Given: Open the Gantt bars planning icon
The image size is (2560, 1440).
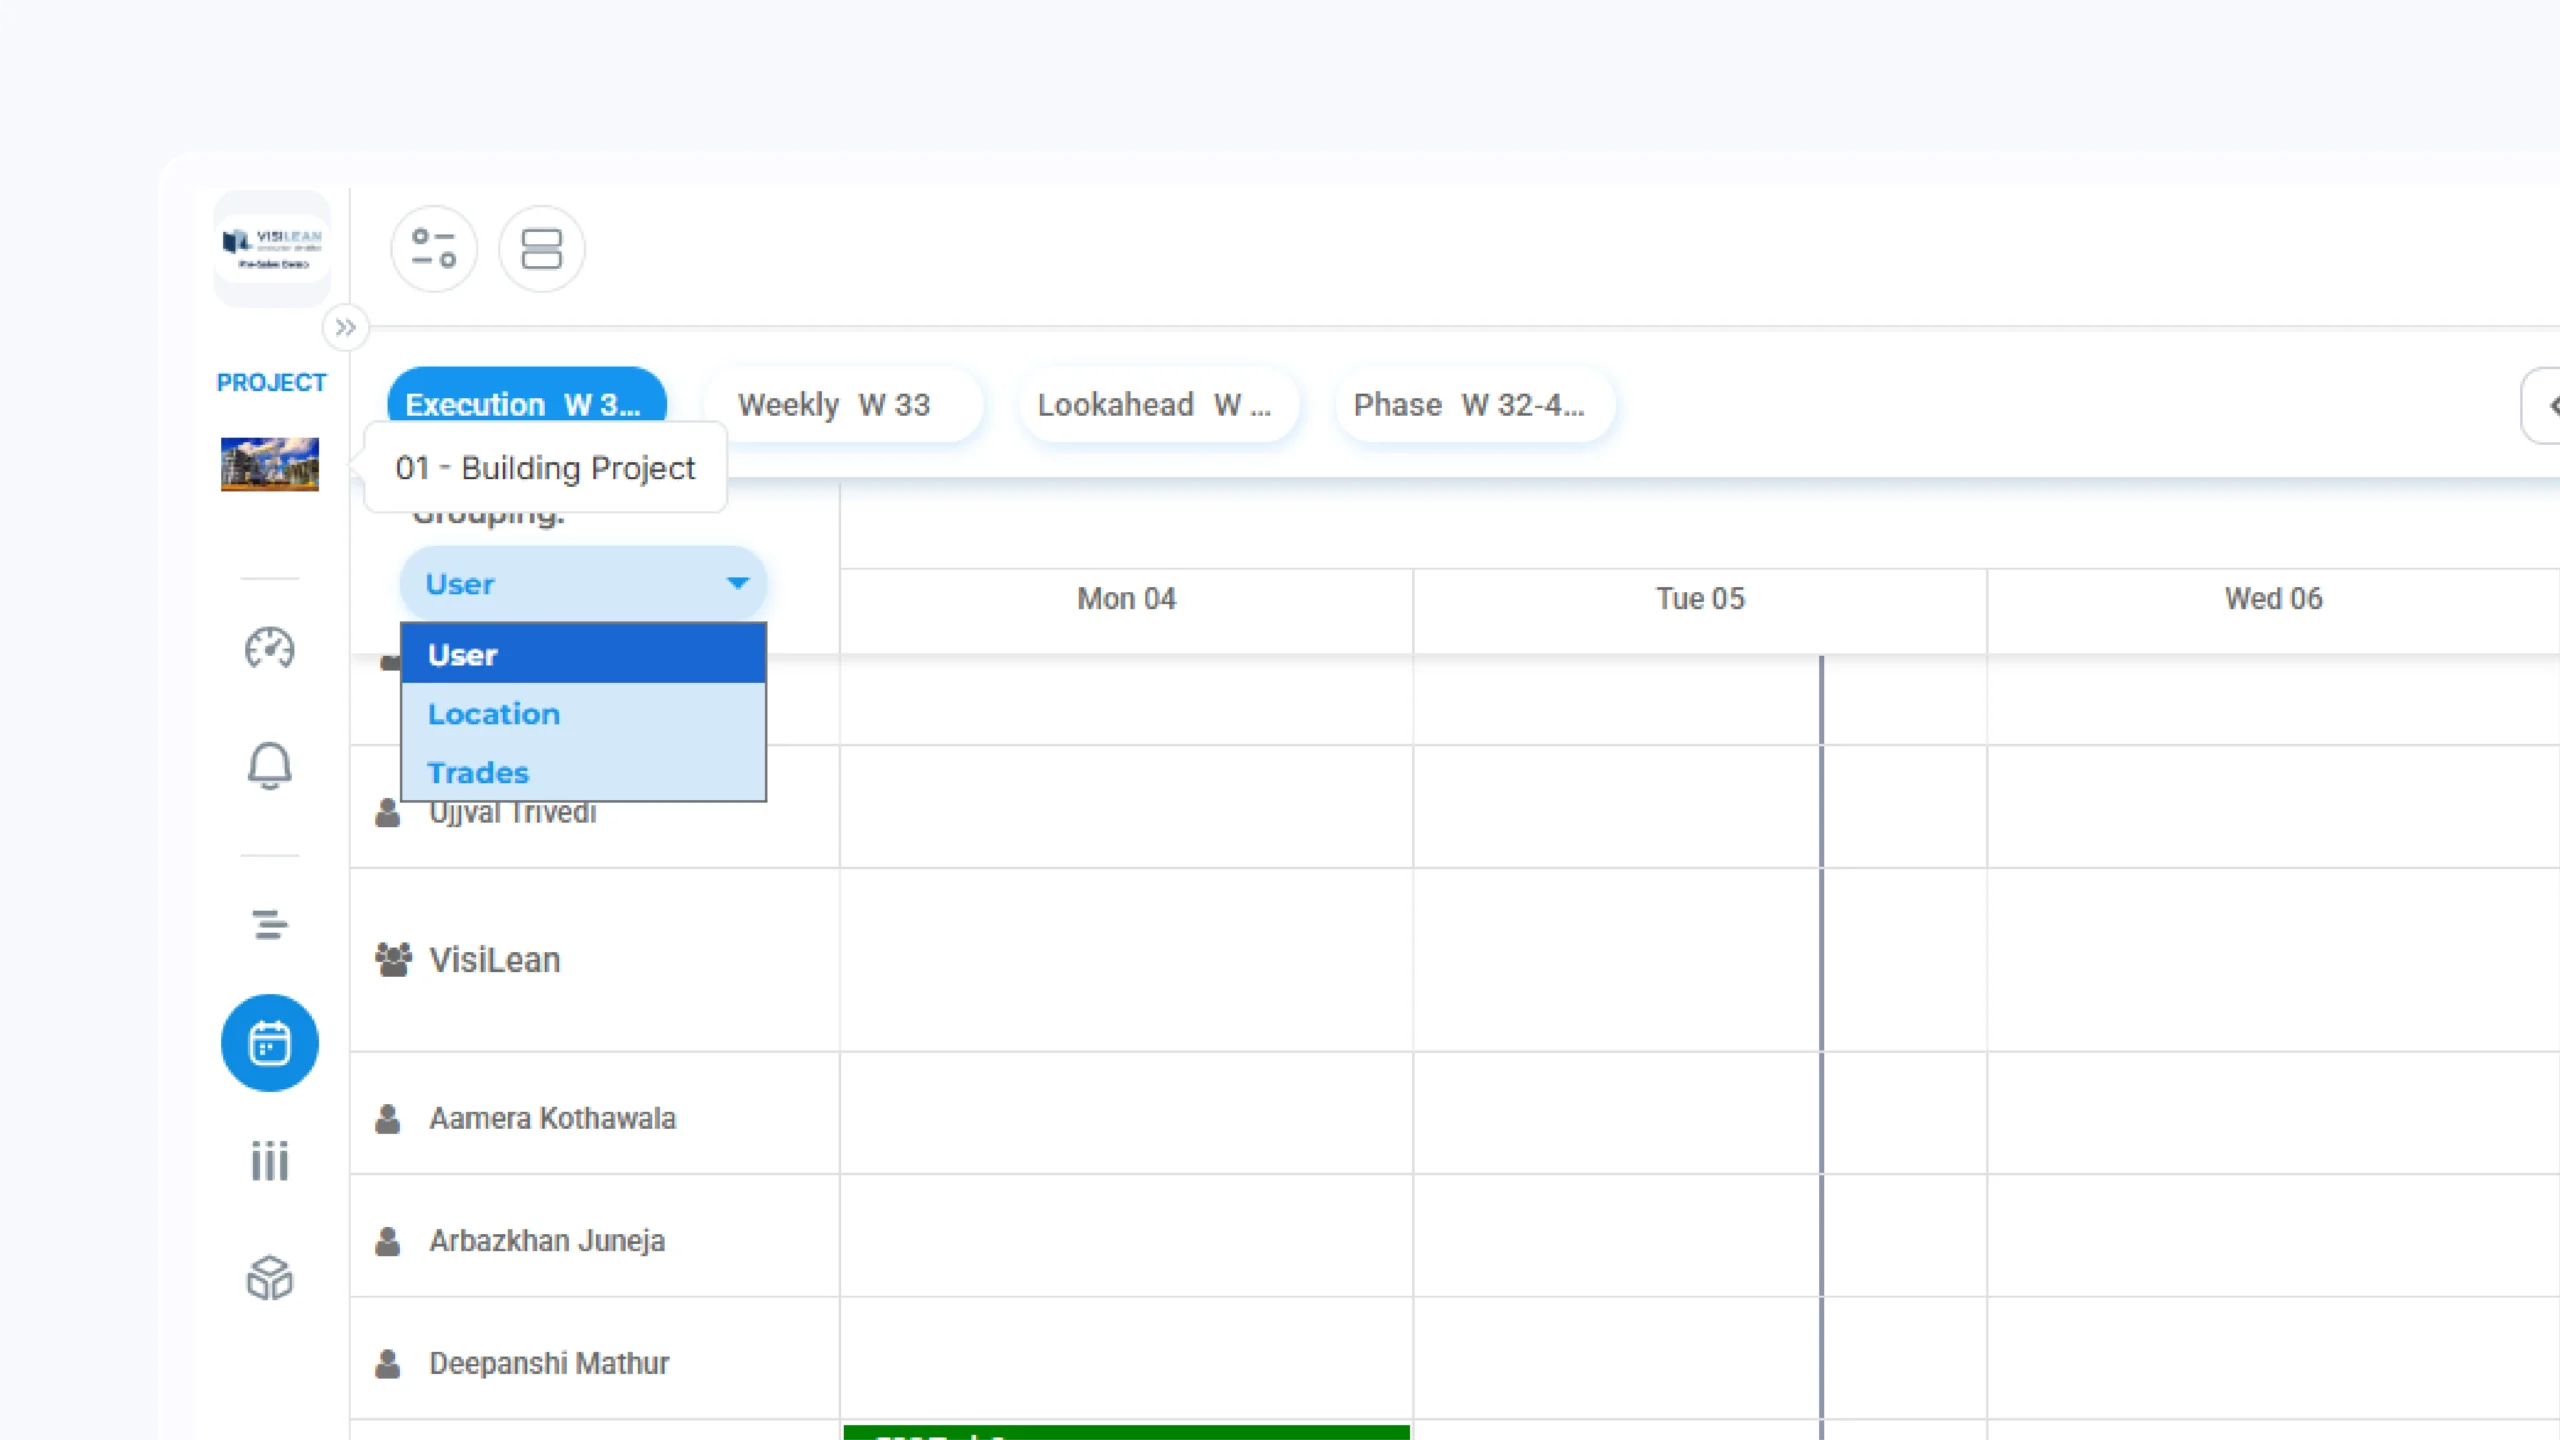Looking at the screenshot, I should pos(269,924).
